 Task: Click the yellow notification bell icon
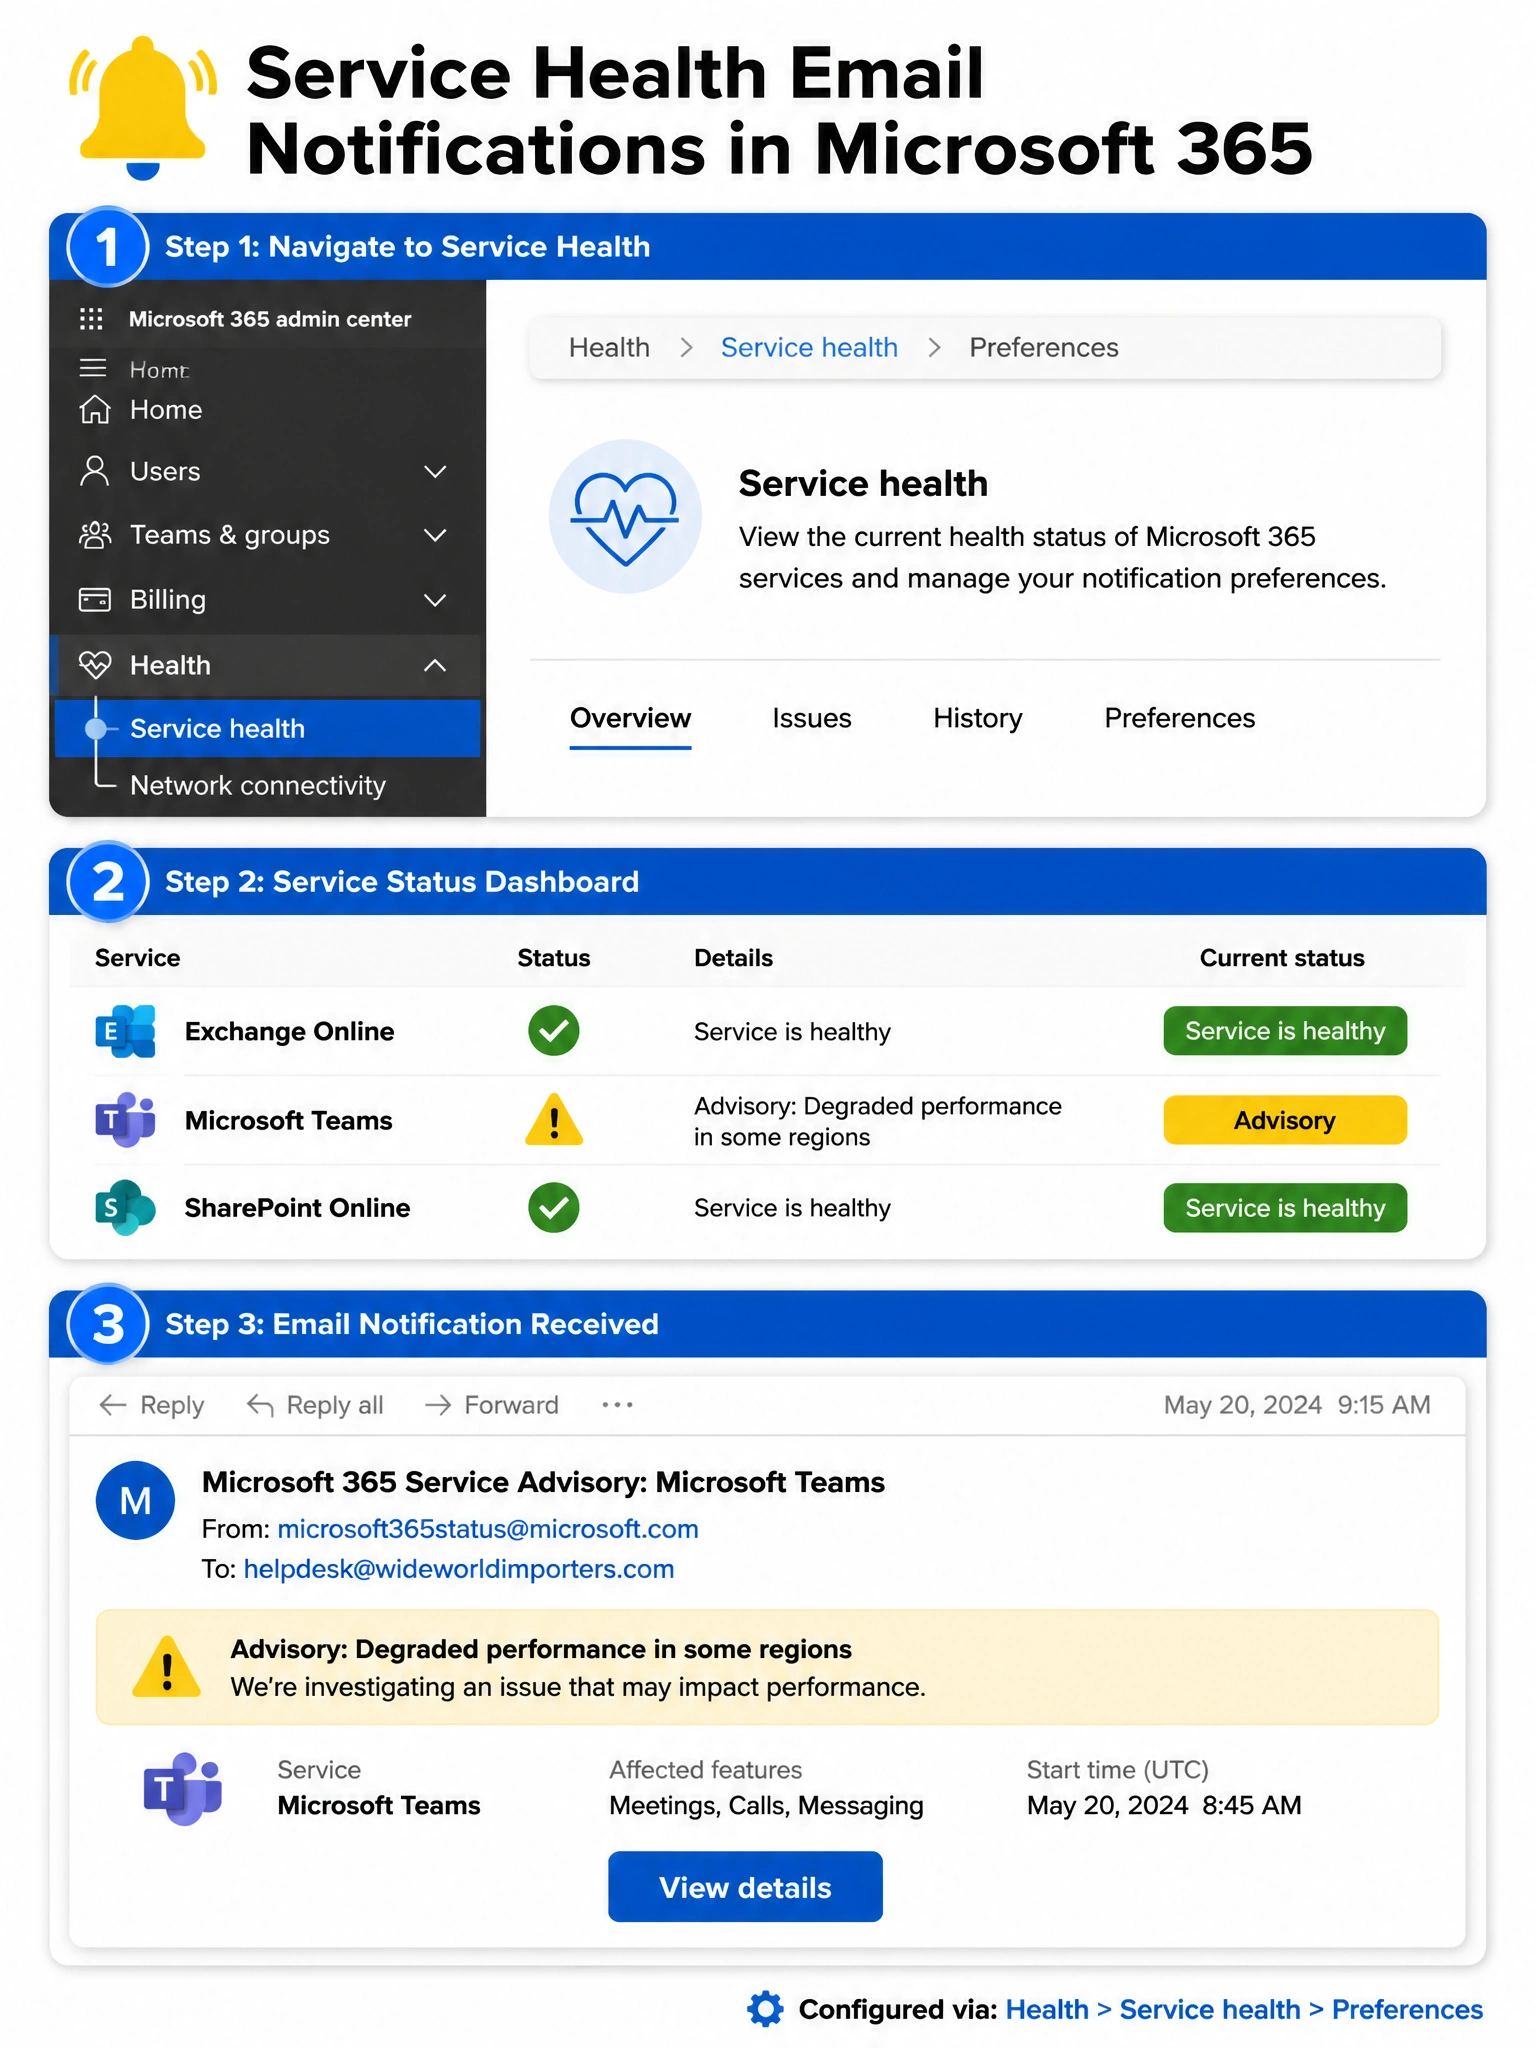pos(143,107)
